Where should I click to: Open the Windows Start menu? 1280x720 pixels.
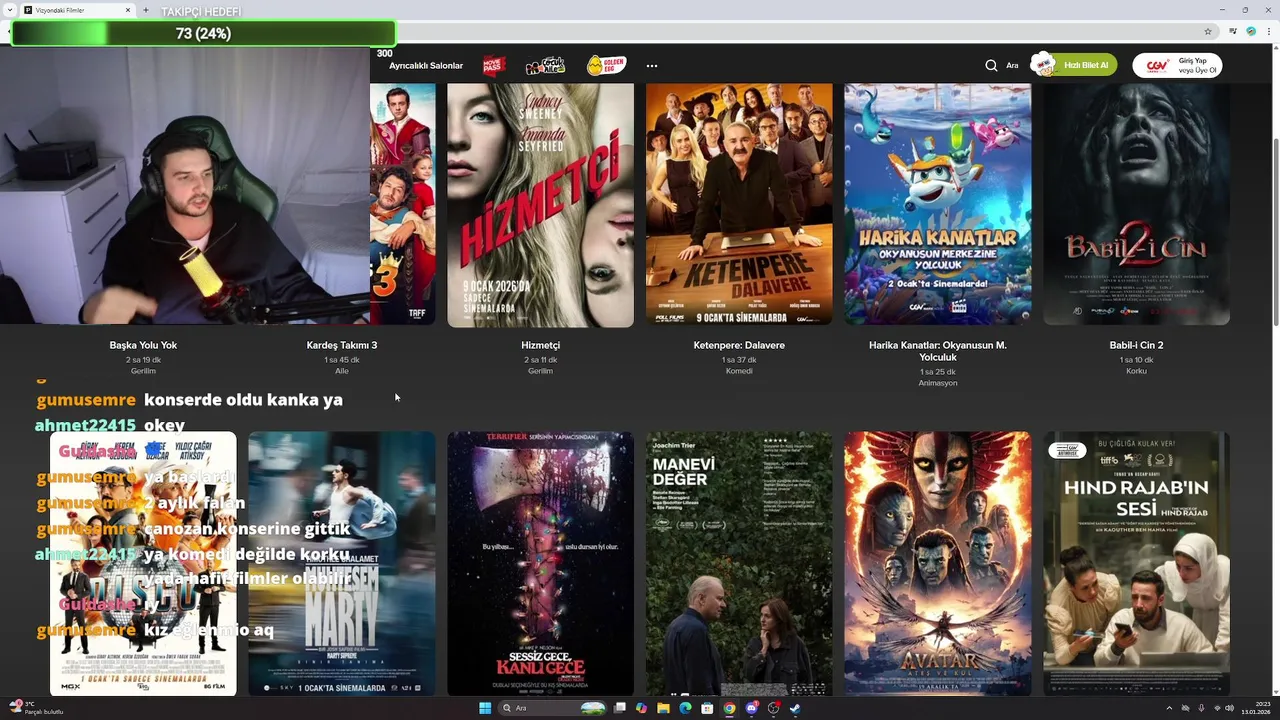pyautogui.click(x=485, y=708)
